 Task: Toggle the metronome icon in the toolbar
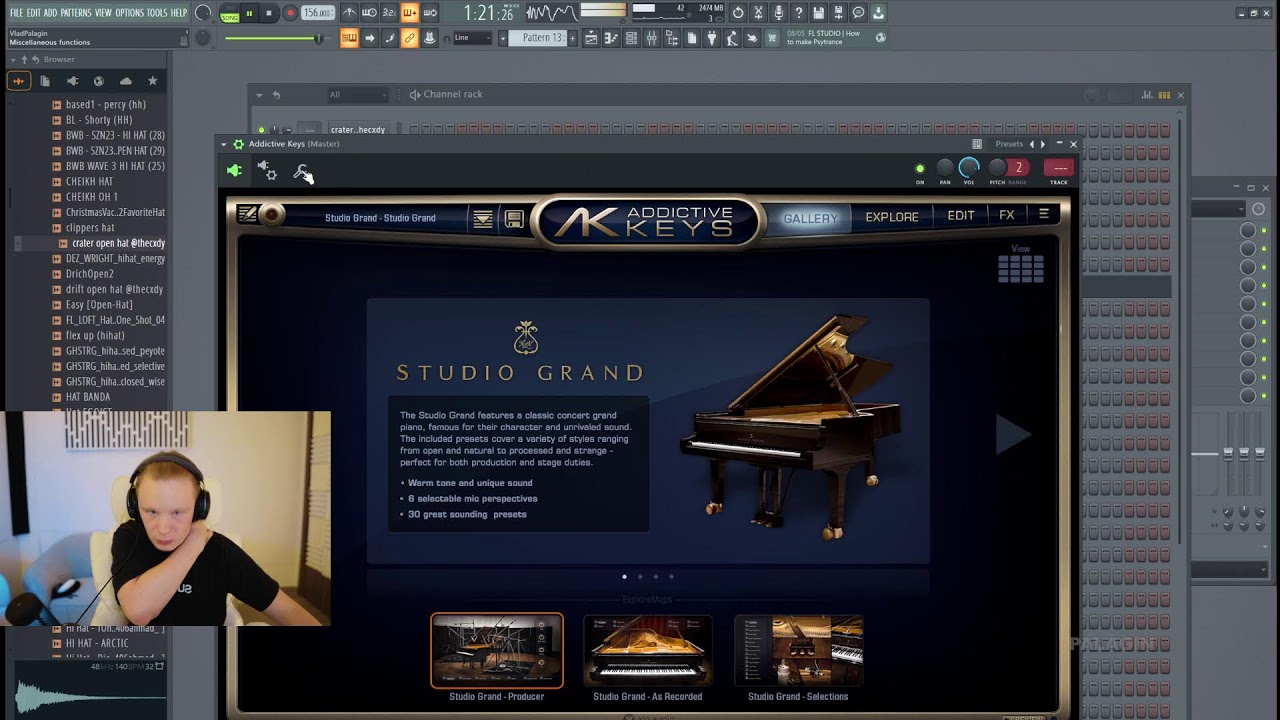[349, 13]
